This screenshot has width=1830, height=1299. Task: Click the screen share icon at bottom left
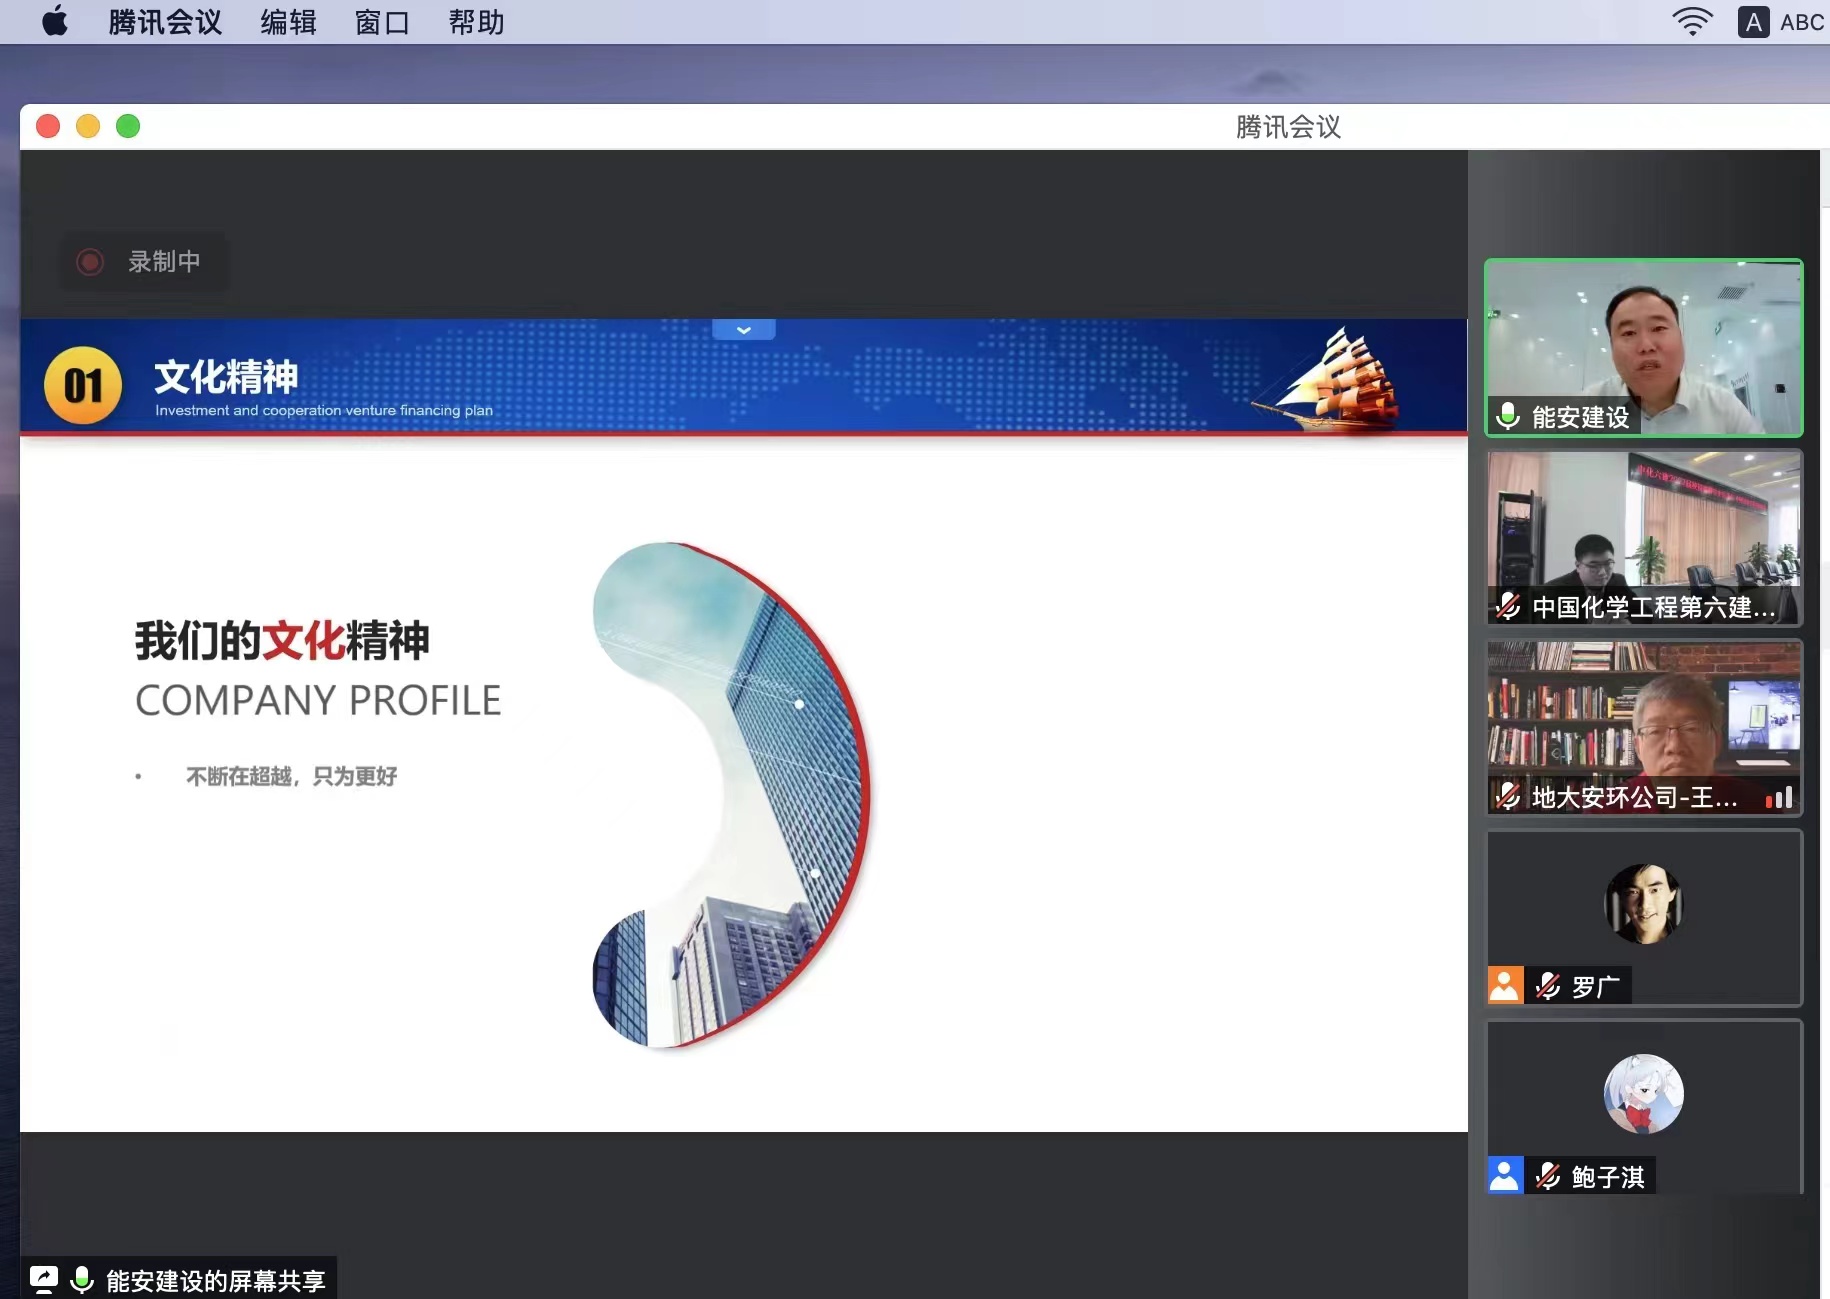point(44,1279)
